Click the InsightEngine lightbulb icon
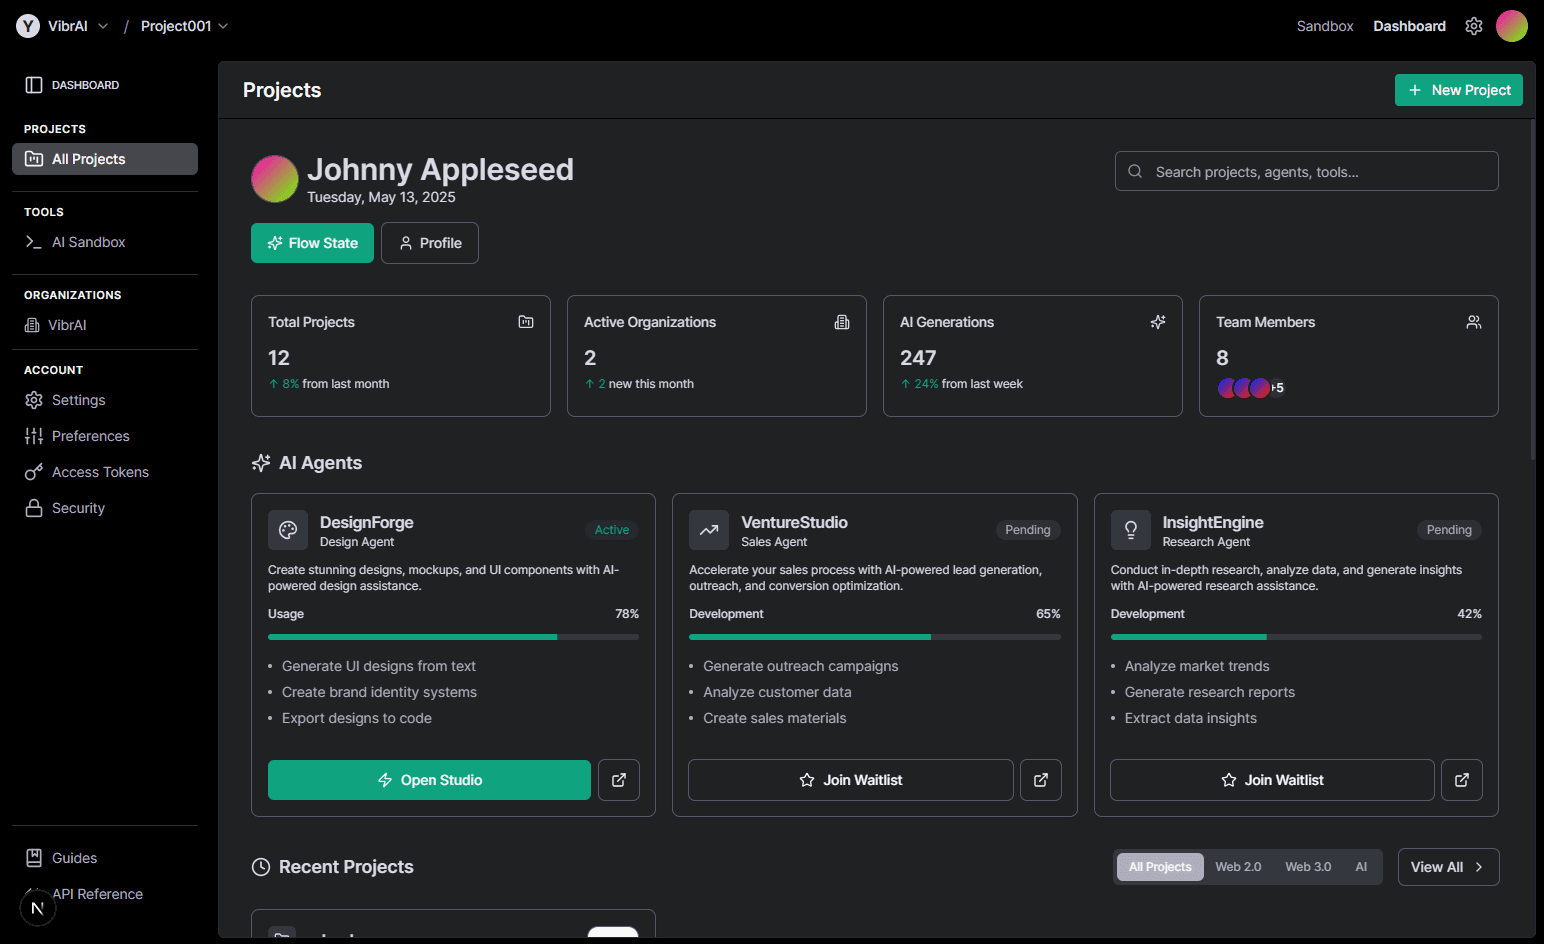Viewport: 1544px width, 944px height. [x=1131, y=530]
